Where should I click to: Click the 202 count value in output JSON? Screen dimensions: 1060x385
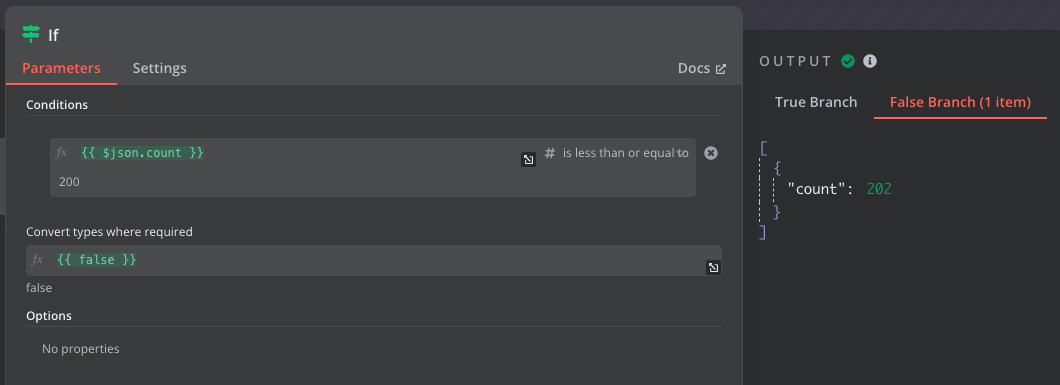[879, 189]
